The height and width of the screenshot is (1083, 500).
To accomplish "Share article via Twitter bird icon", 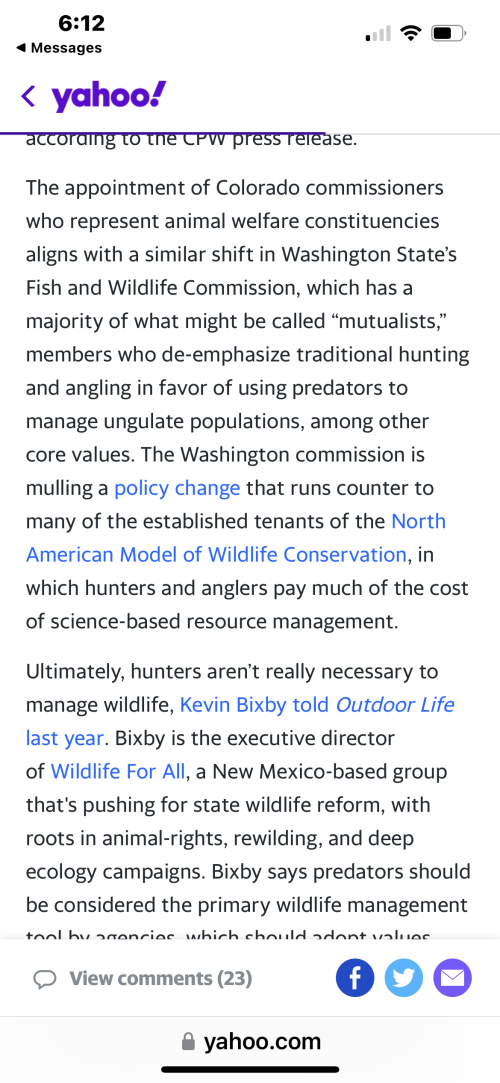I will pyautogui.click(x=403, y=978).
